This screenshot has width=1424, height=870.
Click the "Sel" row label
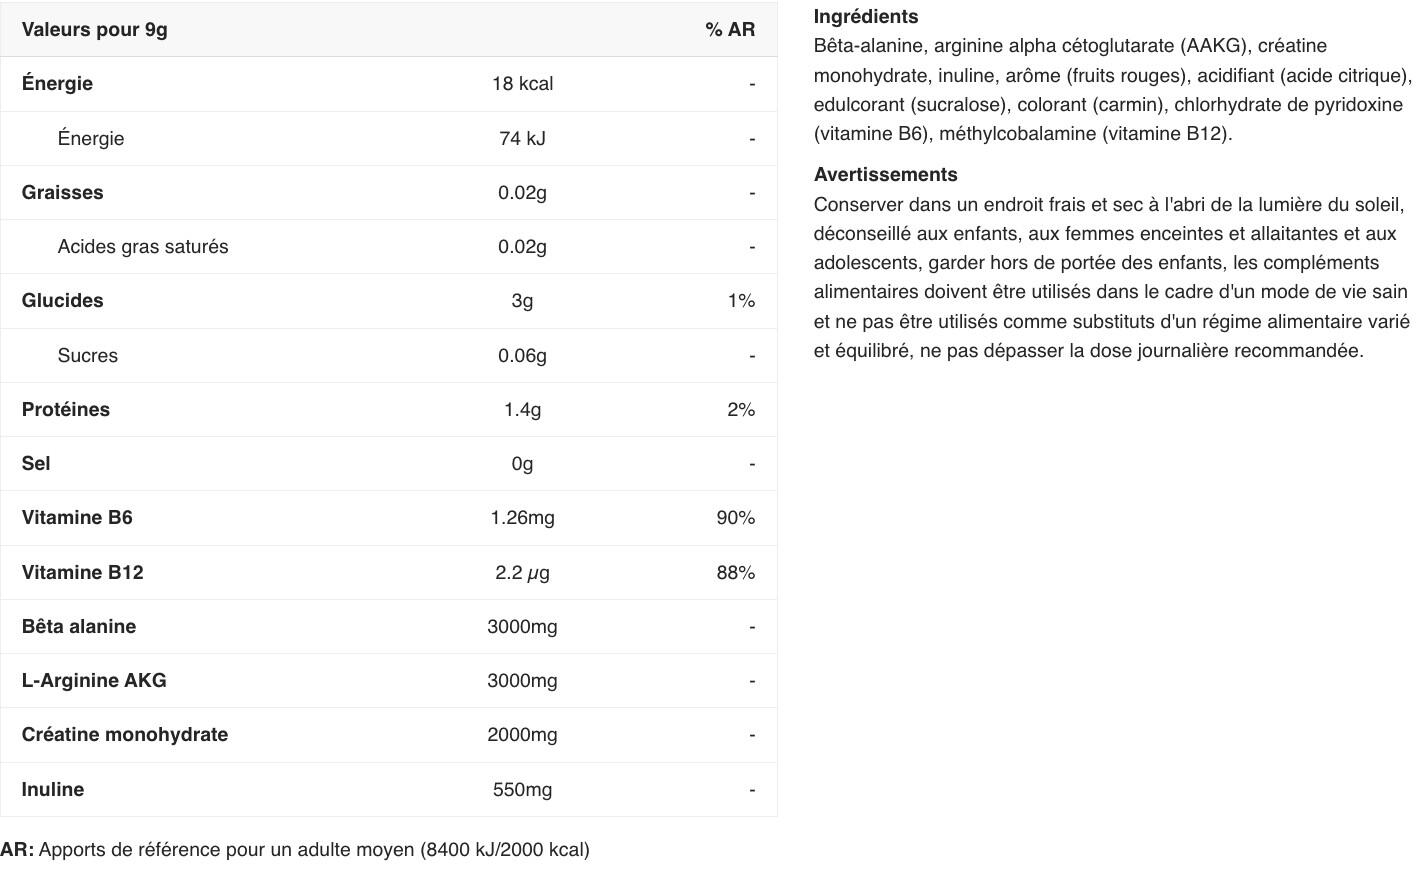point(36,464)
